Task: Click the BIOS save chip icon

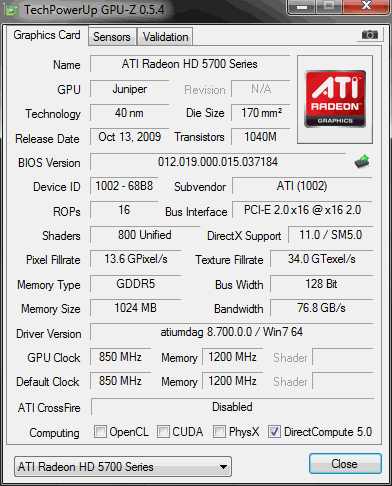Action: pyautogui.click(x=362, y=162)
